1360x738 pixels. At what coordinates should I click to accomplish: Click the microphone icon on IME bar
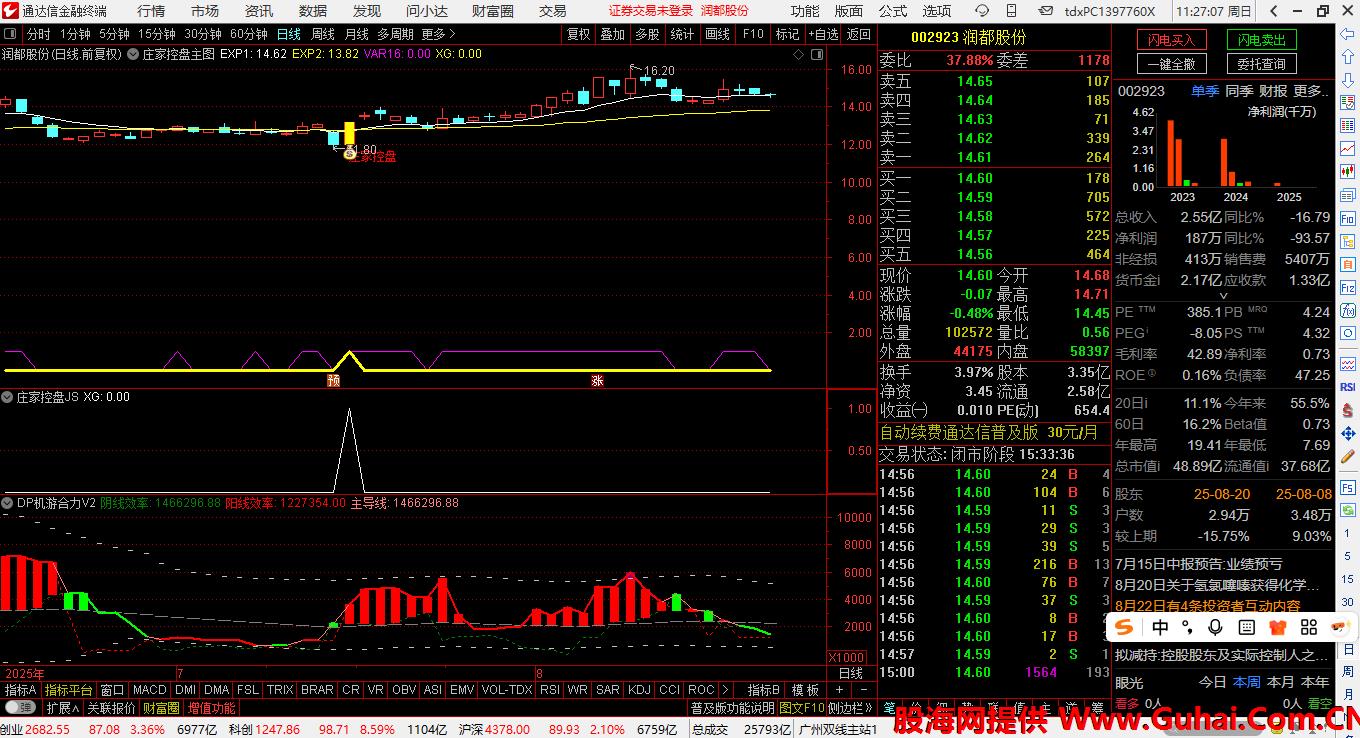click(x=1215, y=627)
